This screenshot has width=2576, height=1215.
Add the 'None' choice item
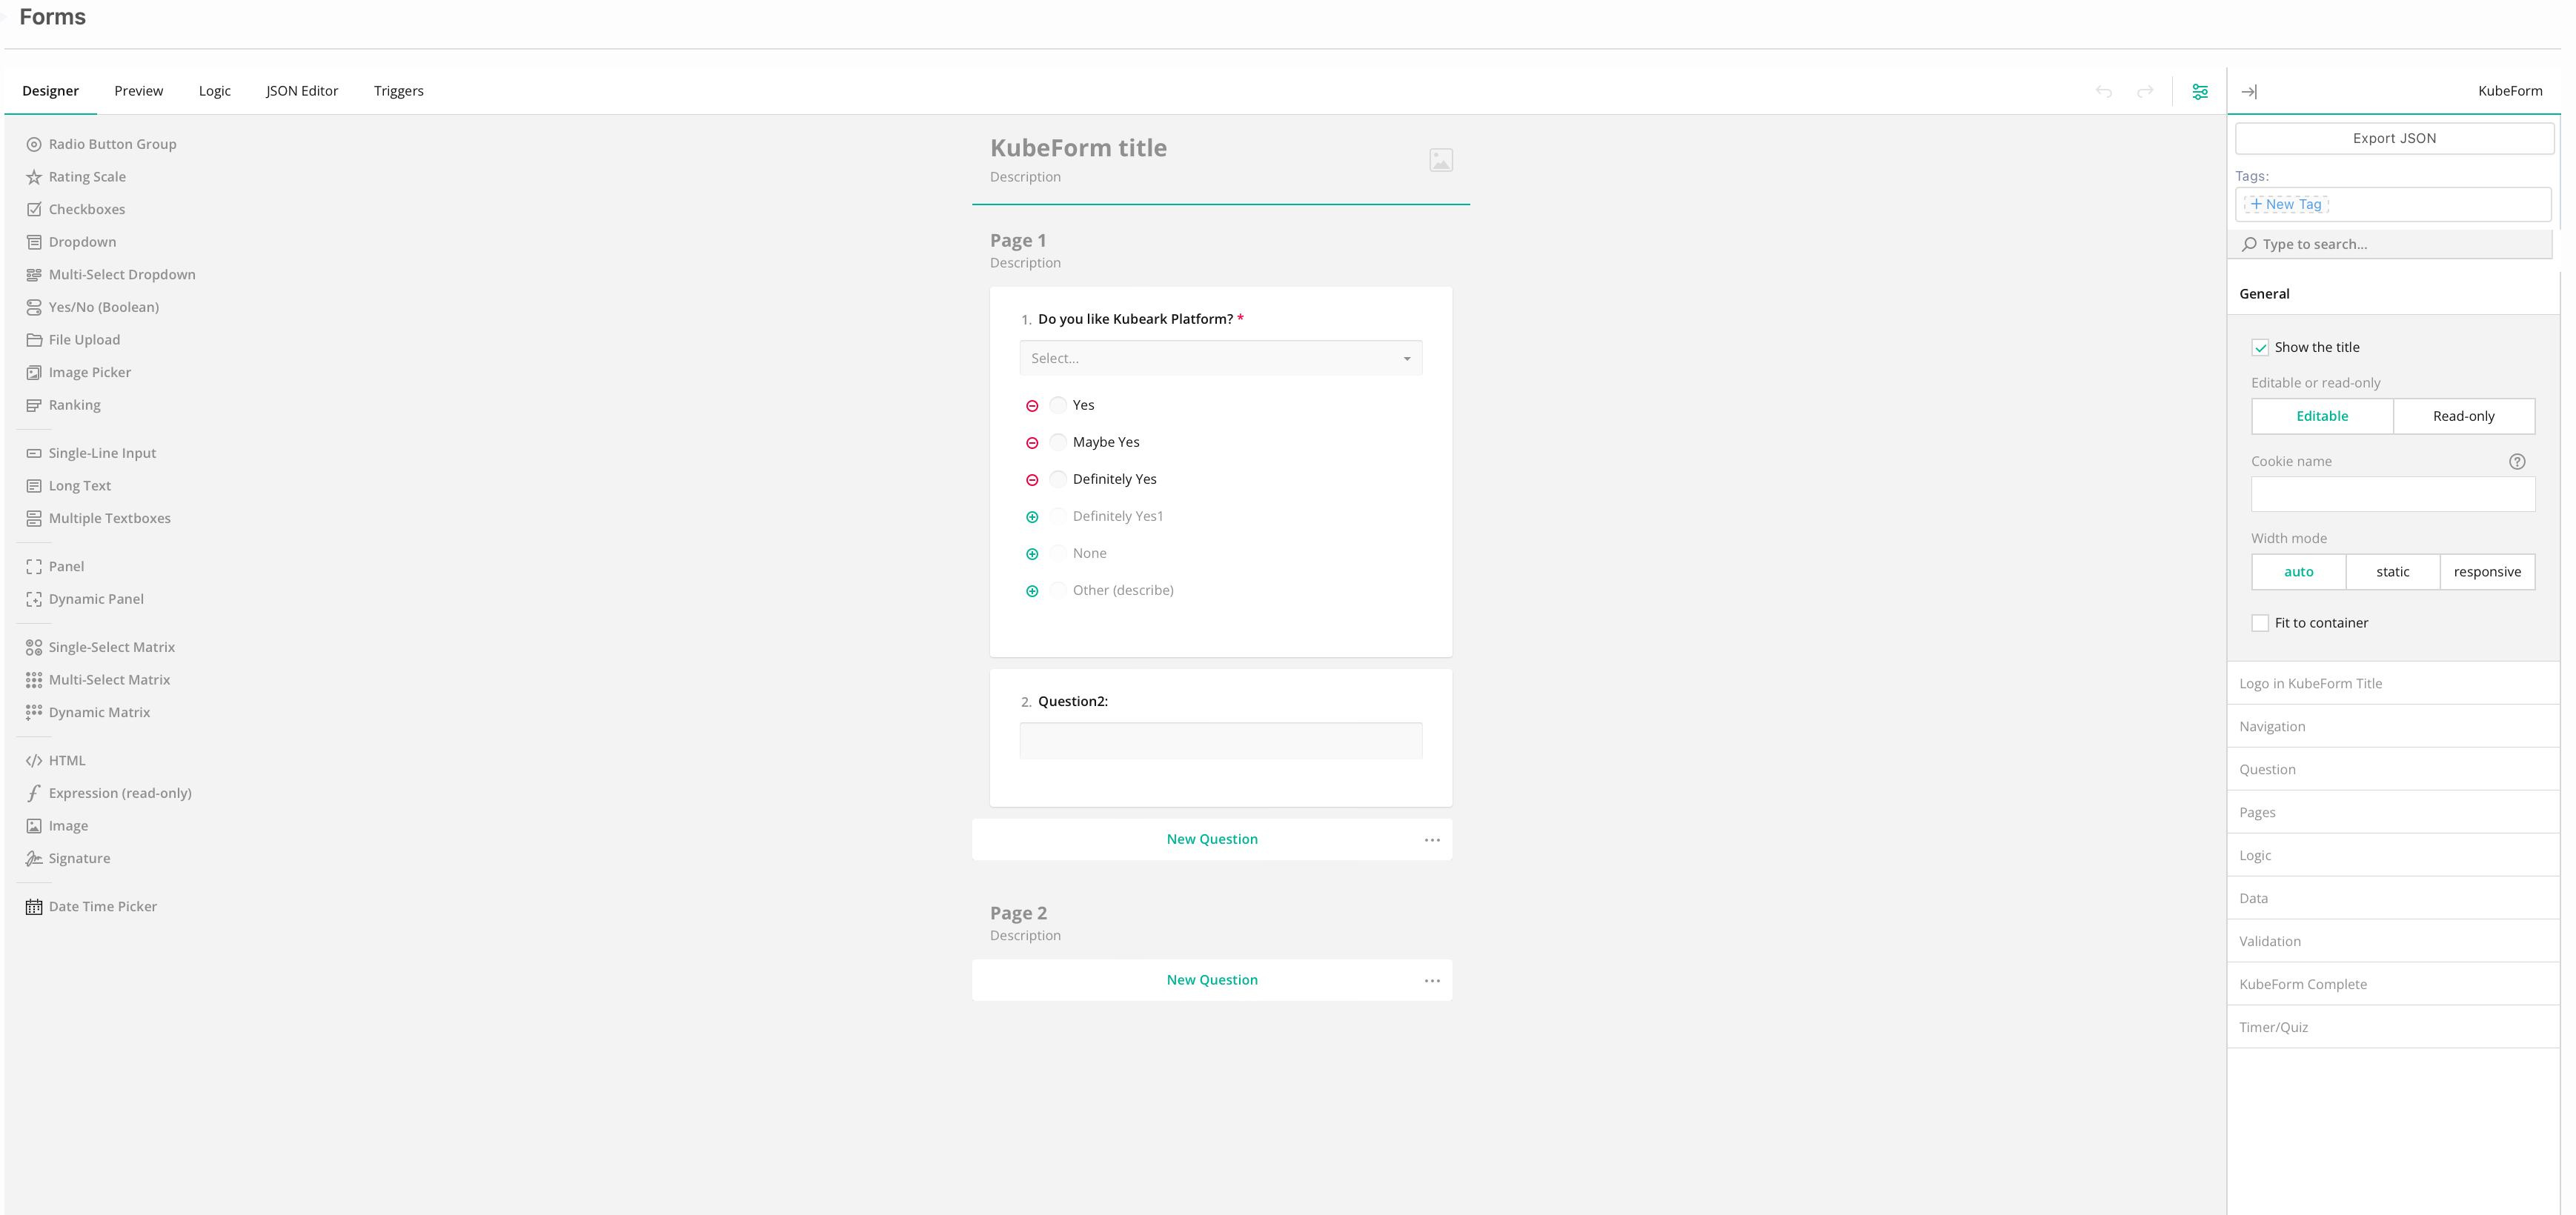click(x=1032, y=554)
